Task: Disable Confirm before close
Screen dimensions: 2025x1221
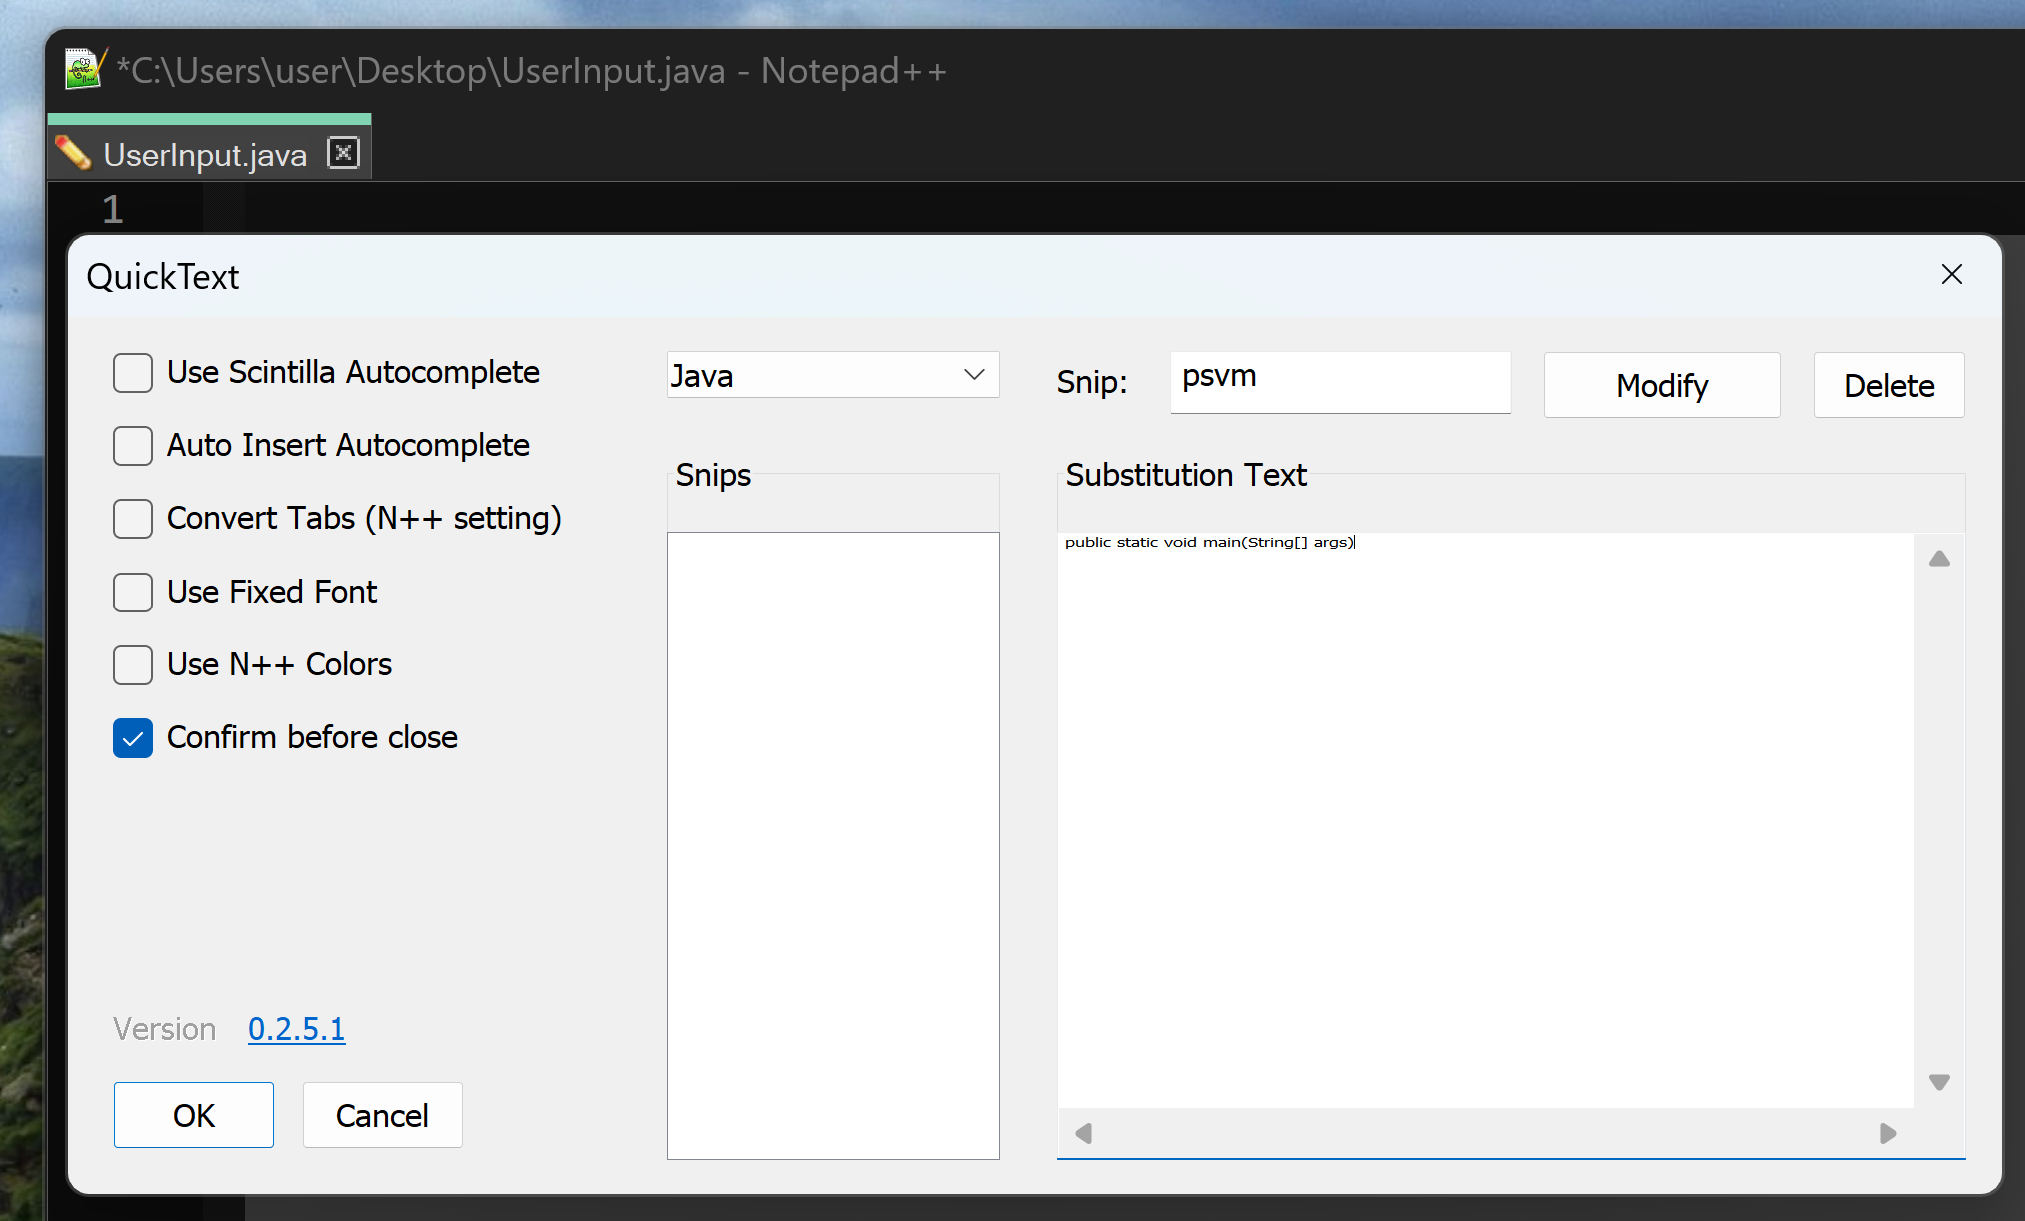Action: (132, 738)
